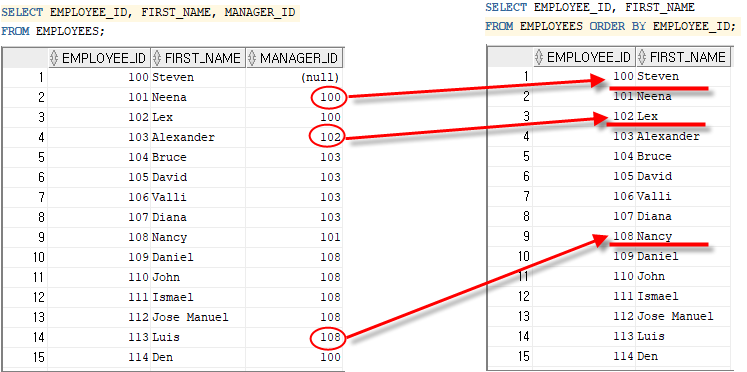Click 'David' in the right table
Image resolution: width=747 pixels, height=372 pixels.
654,176
